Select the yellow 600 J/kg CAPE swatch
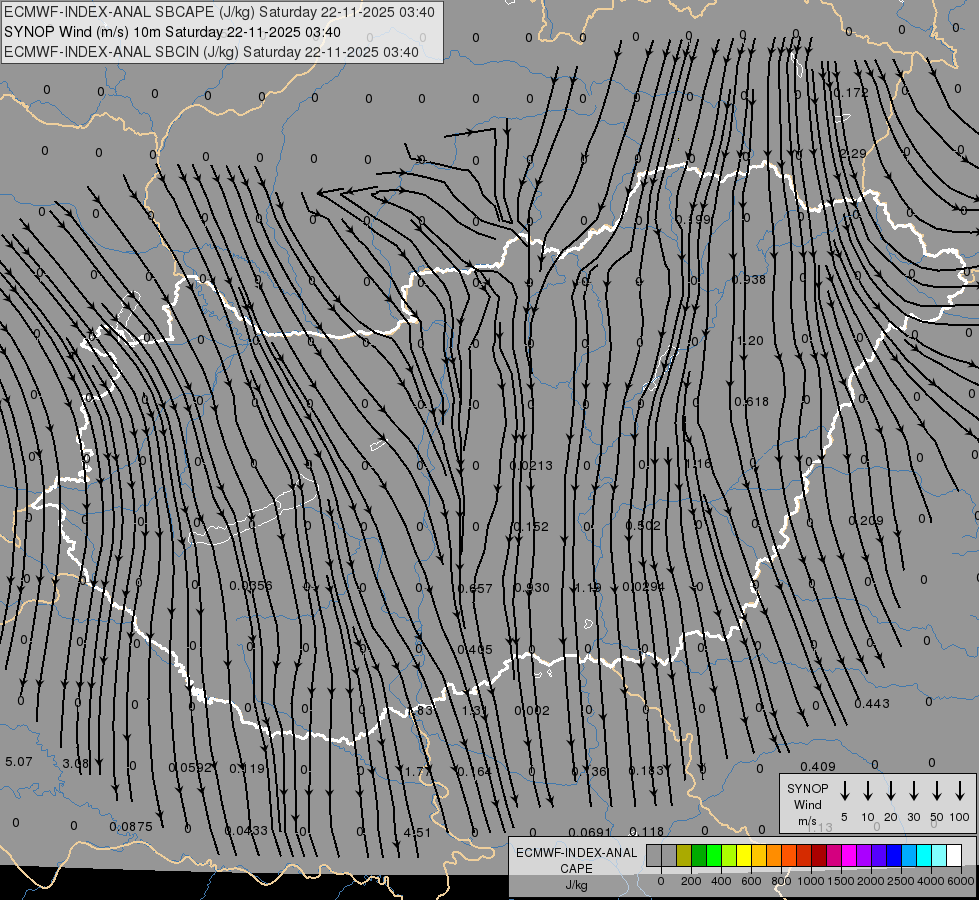The width and height of the screenshot is (979, 900). [x=744, y=855]
